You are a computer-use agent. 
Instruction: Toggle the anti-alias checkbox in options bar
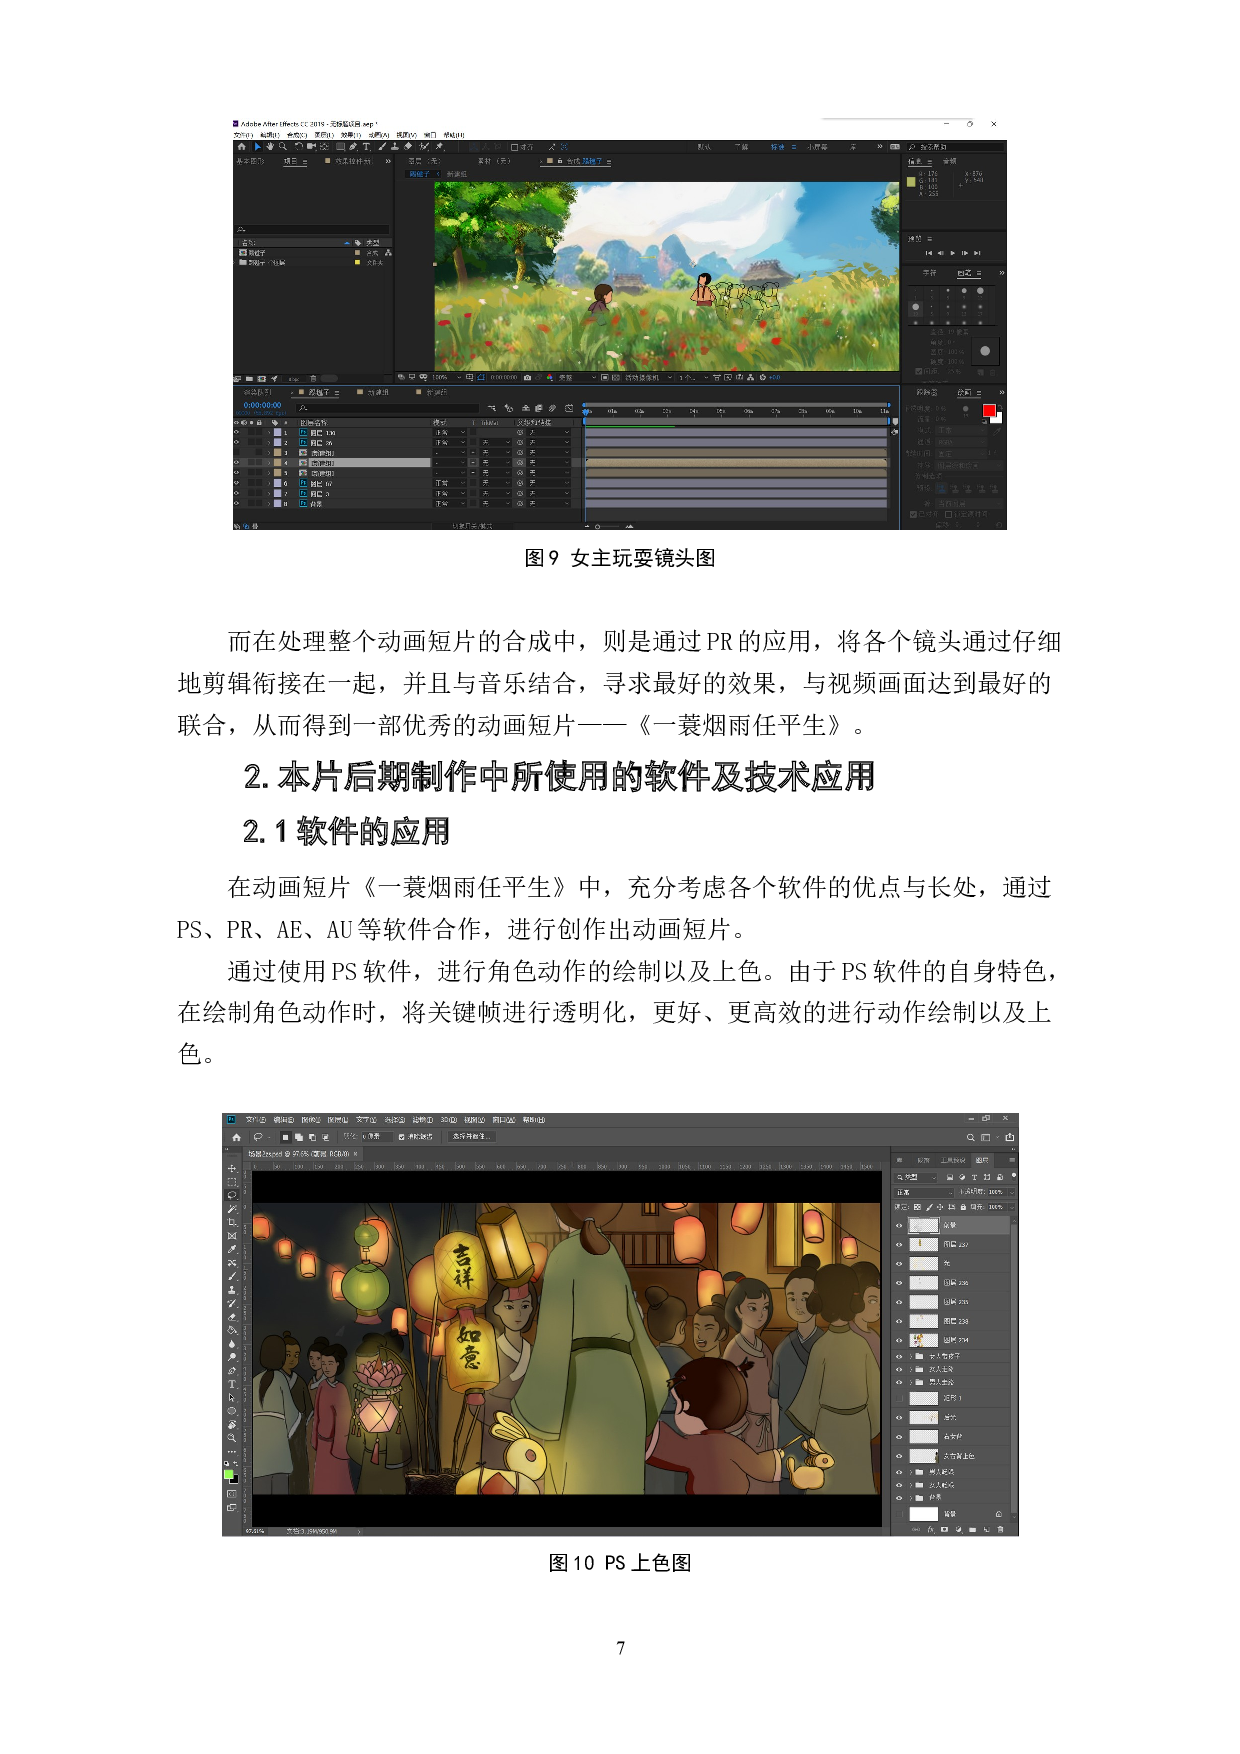[402, 1137]
